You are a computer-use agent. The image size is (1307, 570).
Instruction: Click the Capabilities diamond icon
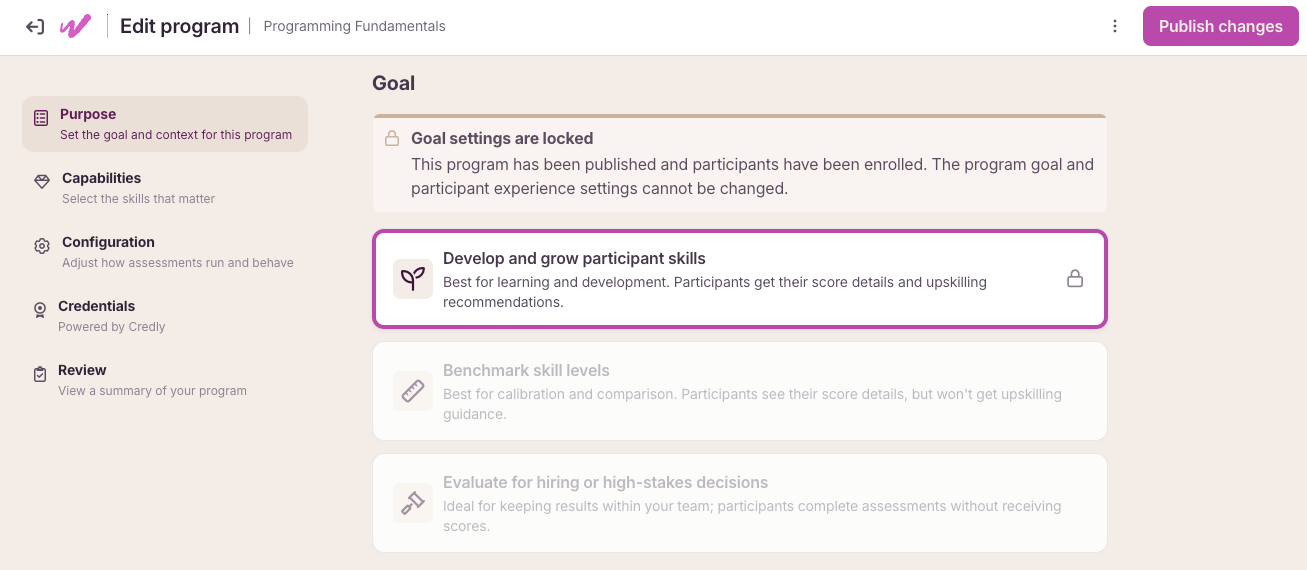42,182
